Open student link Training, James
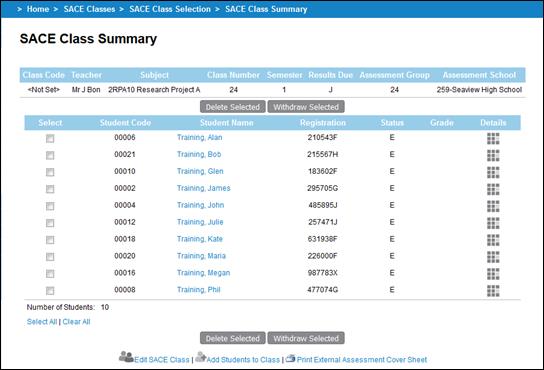This screenshot has height=370, width=544. pos(204,188)
